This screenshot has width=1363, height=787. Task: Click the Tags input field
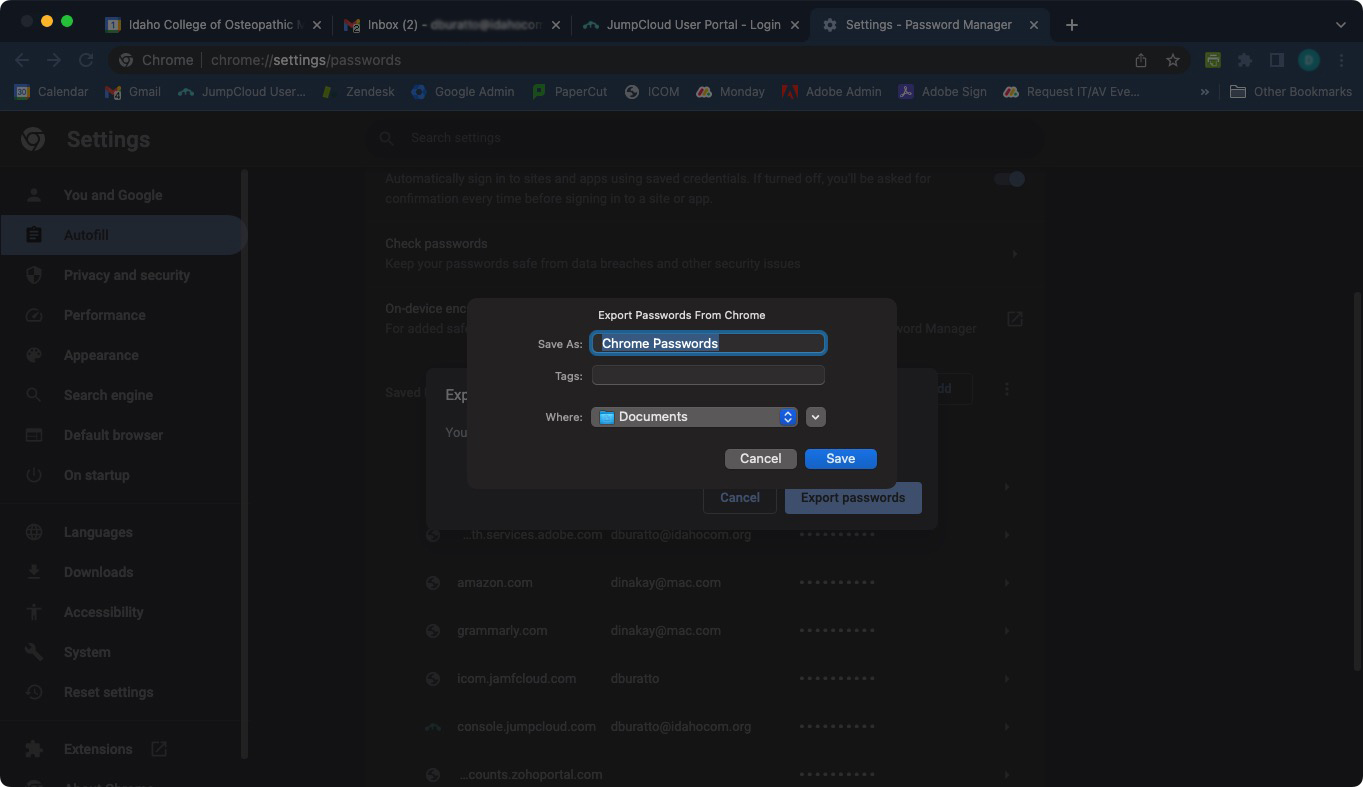708,375
